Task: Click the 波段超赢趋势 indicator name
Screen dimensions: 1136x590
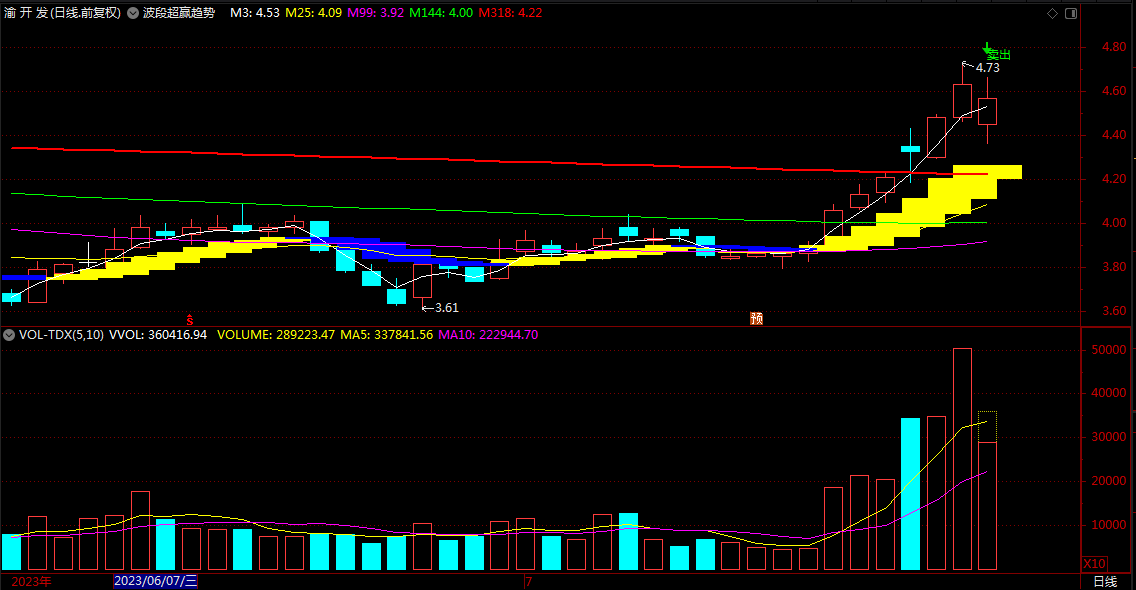Action: click(x=179, y=13)
